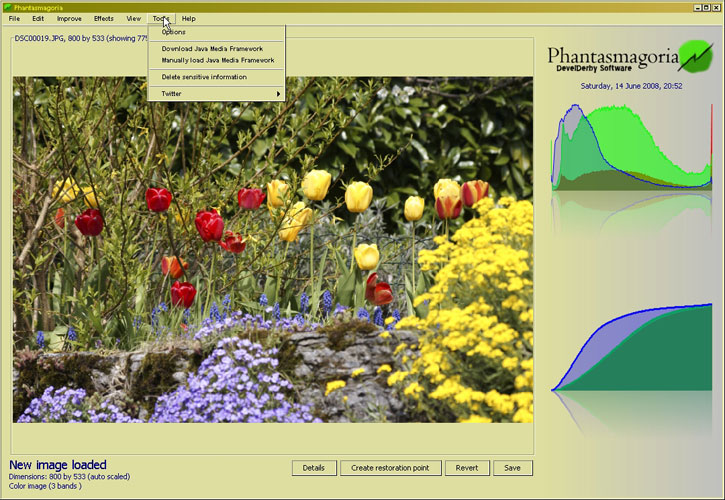Open the Help menu
This screenshot has width=725, height=500.
click(189, 19)
